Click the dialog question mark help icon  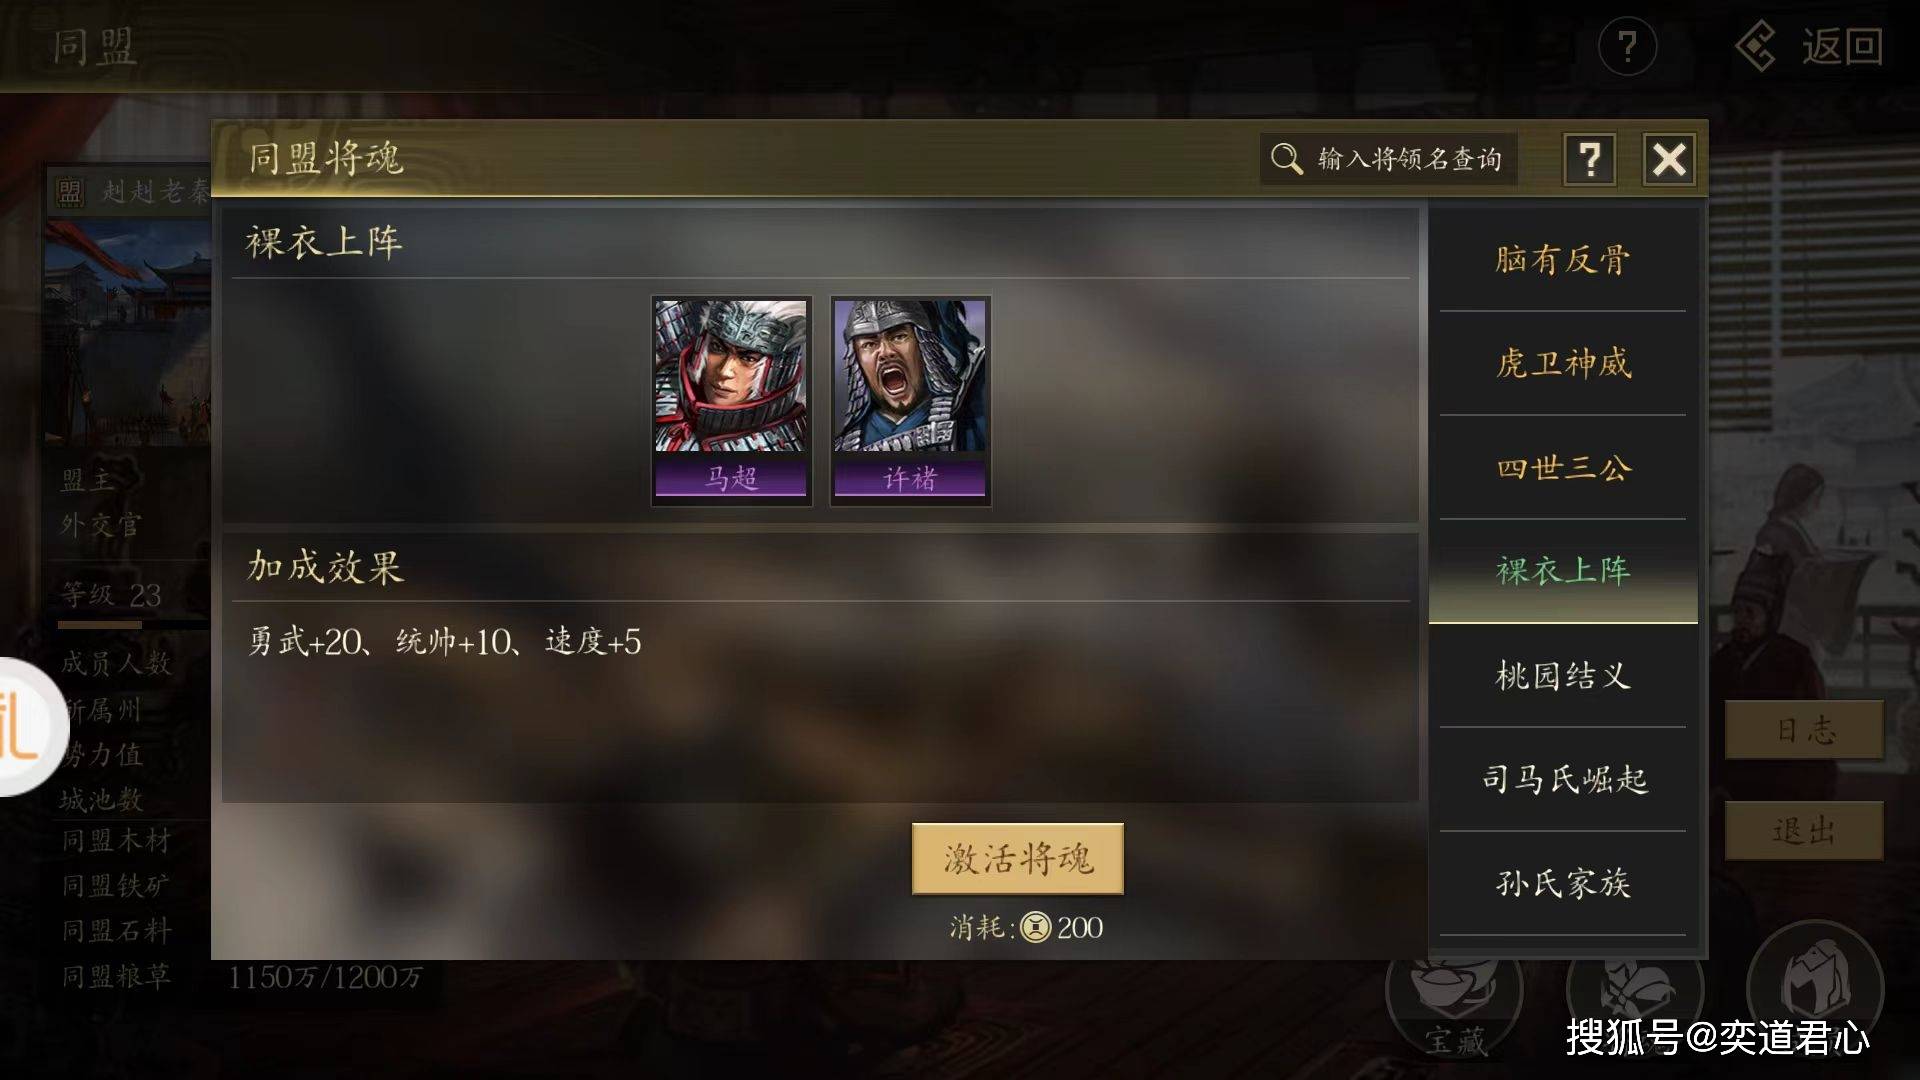(x=1589, y=159)
